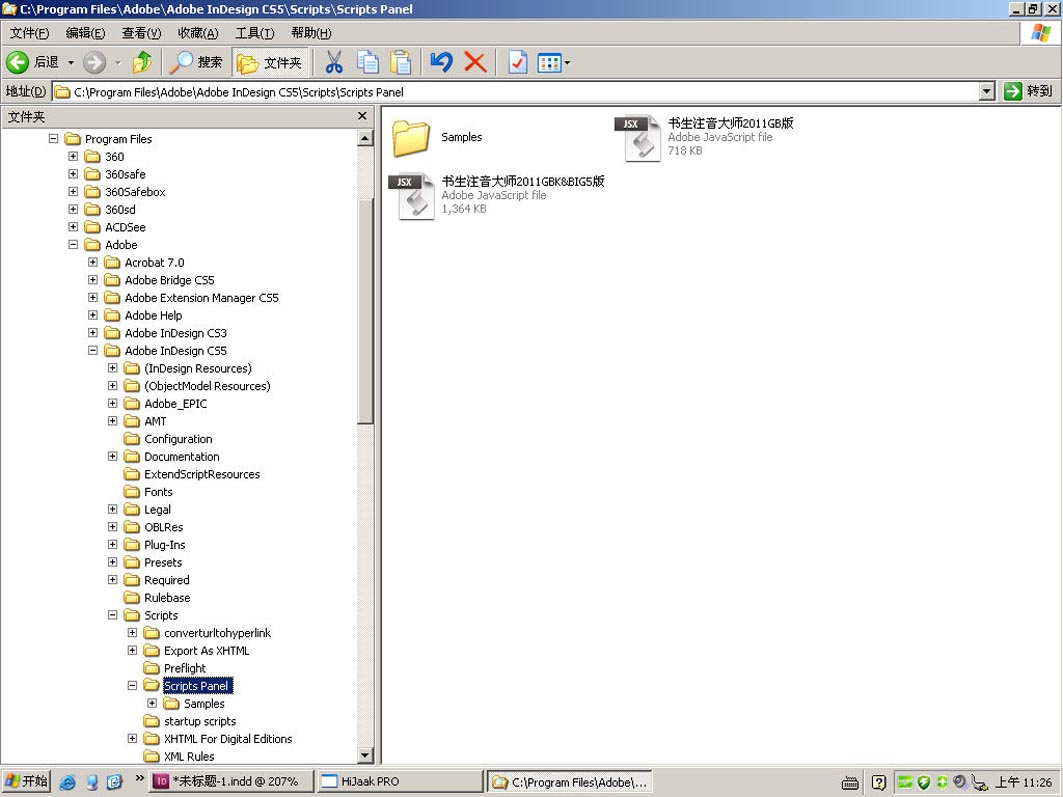
Task: Open the address bar dropdown arrow
Action: (987, 91)
